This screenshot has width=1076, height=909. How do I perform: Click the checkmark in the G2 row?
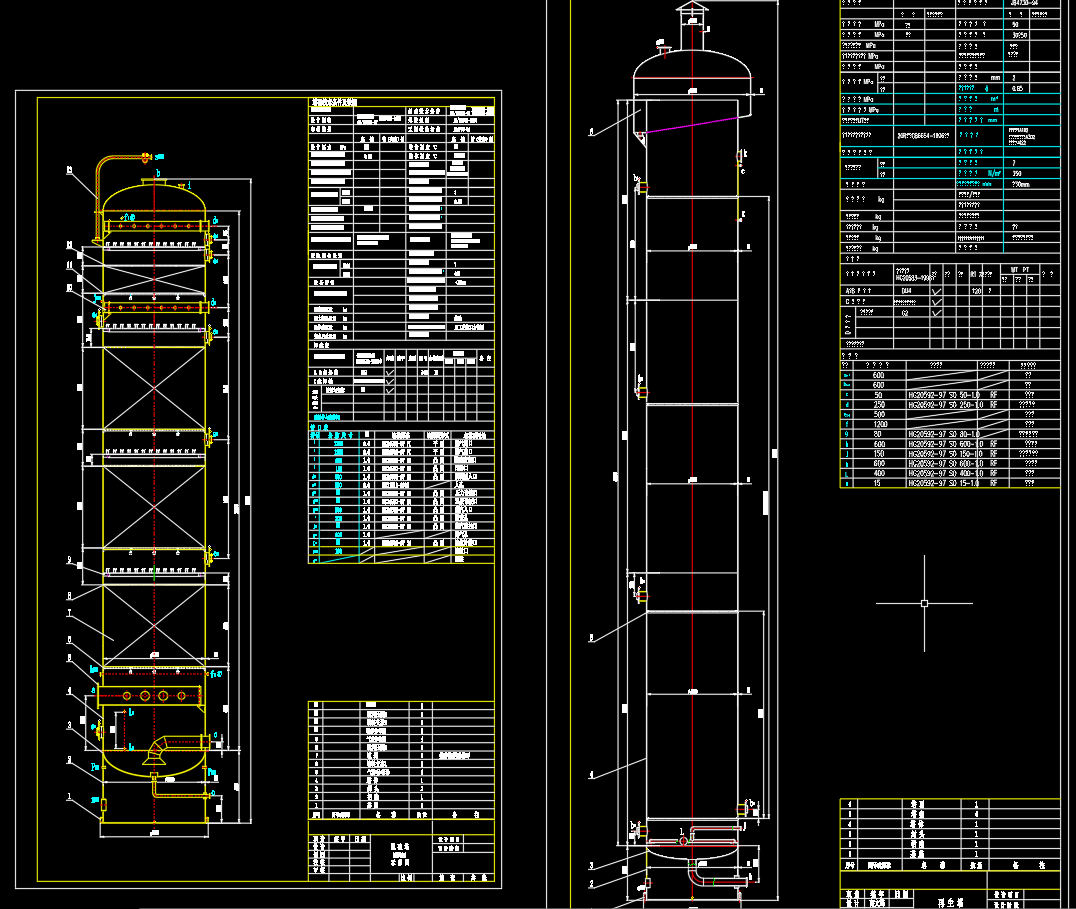(936, 313)
